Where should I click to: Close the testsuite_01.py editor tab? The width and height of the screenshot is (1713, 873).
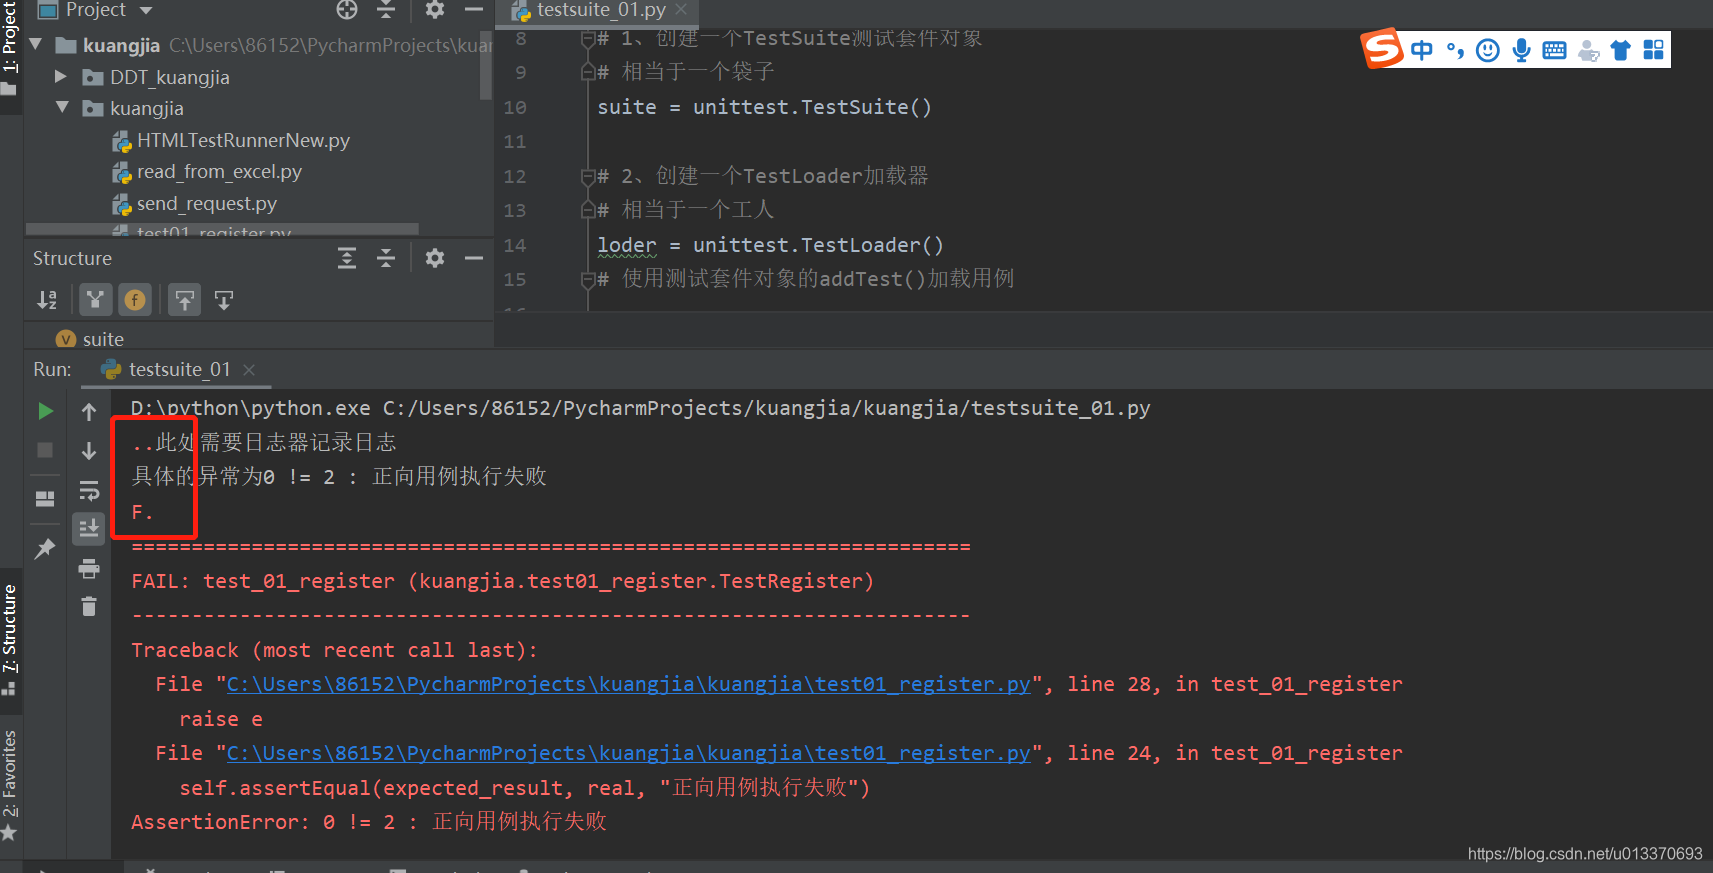681,9
